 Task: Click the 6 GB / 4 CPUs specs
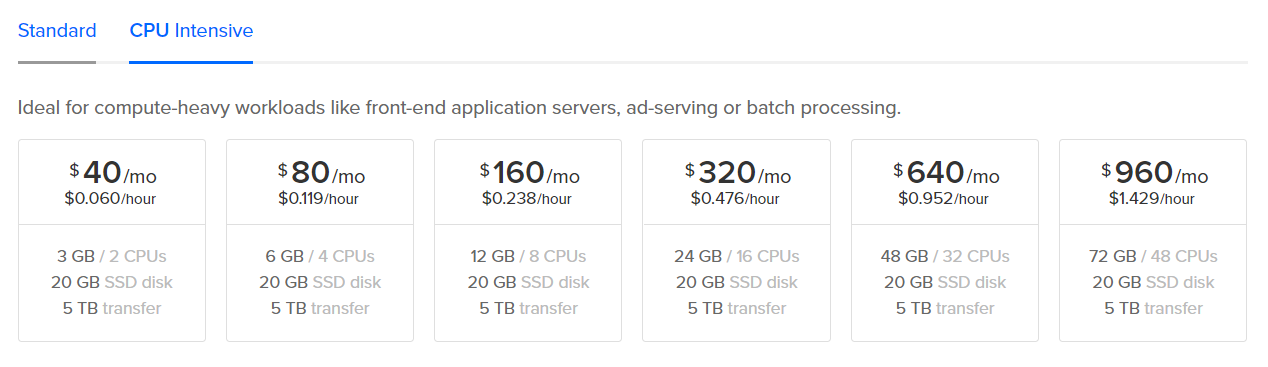tap(320, 256)
